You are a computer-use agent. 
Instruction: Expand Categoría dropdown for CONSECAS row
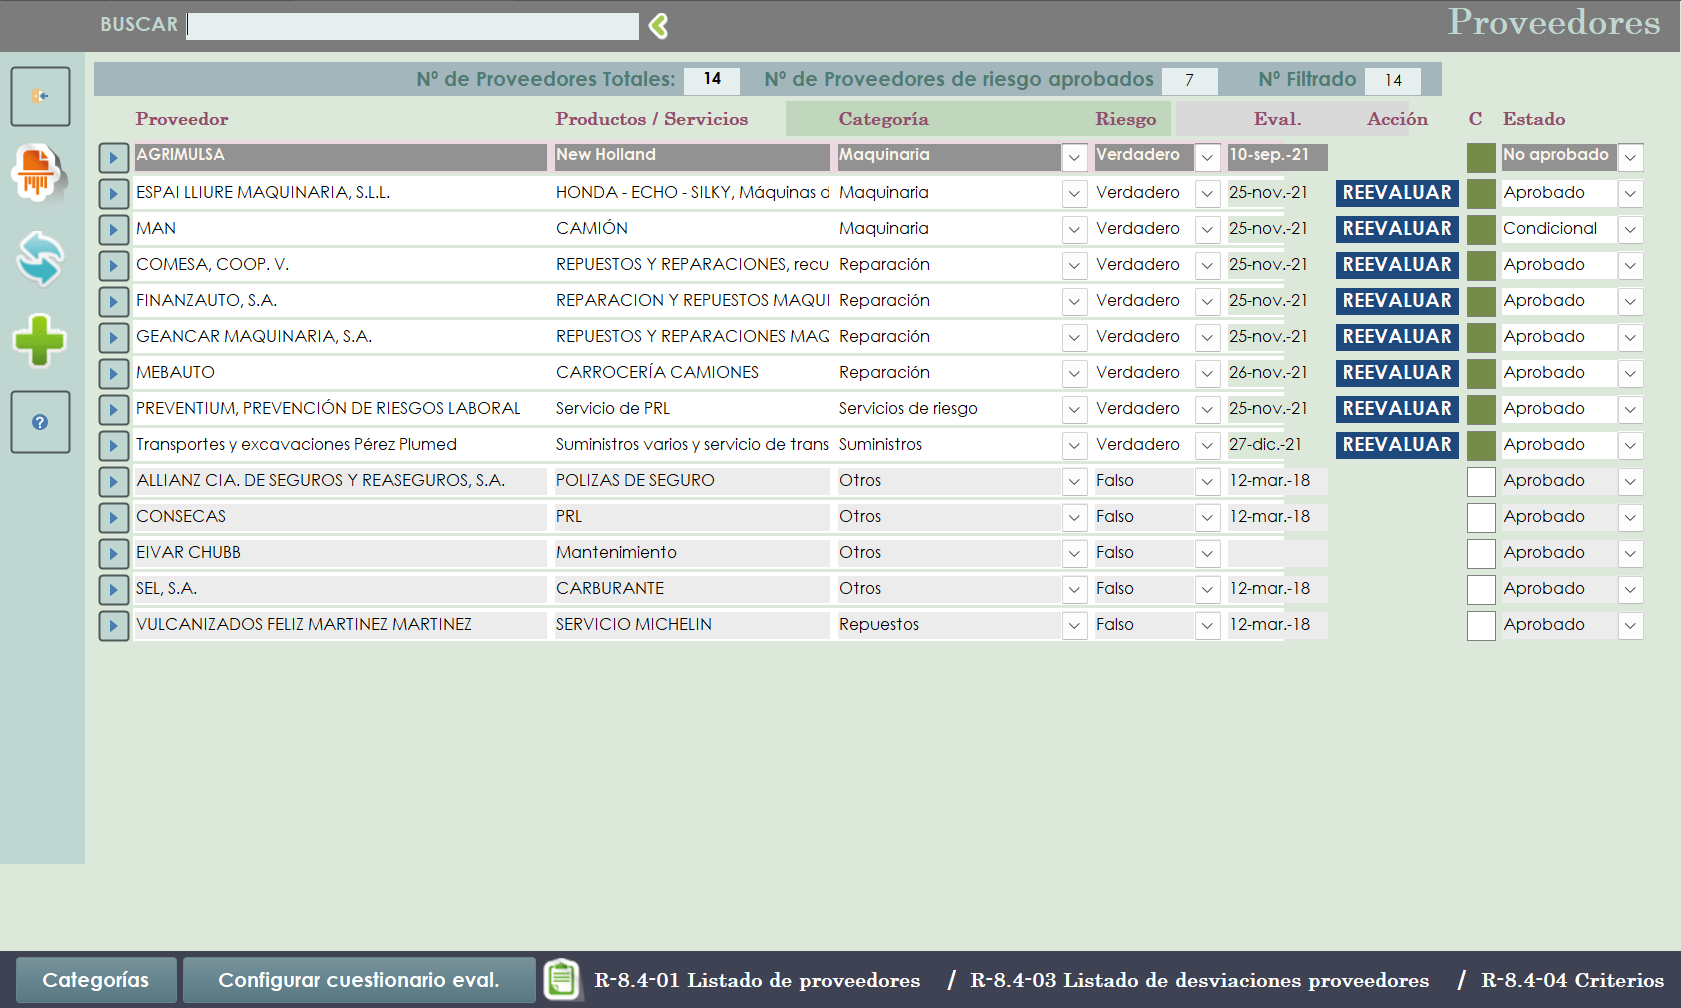(1074, 517)
